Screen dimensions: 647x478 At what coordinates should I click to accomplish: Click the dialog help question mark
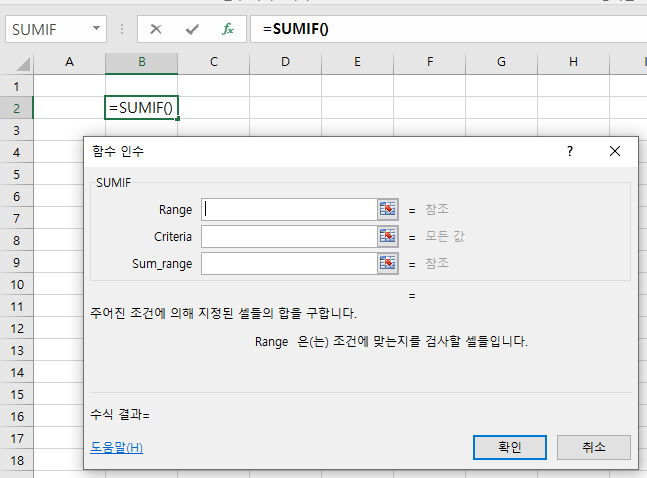point(570,152)
